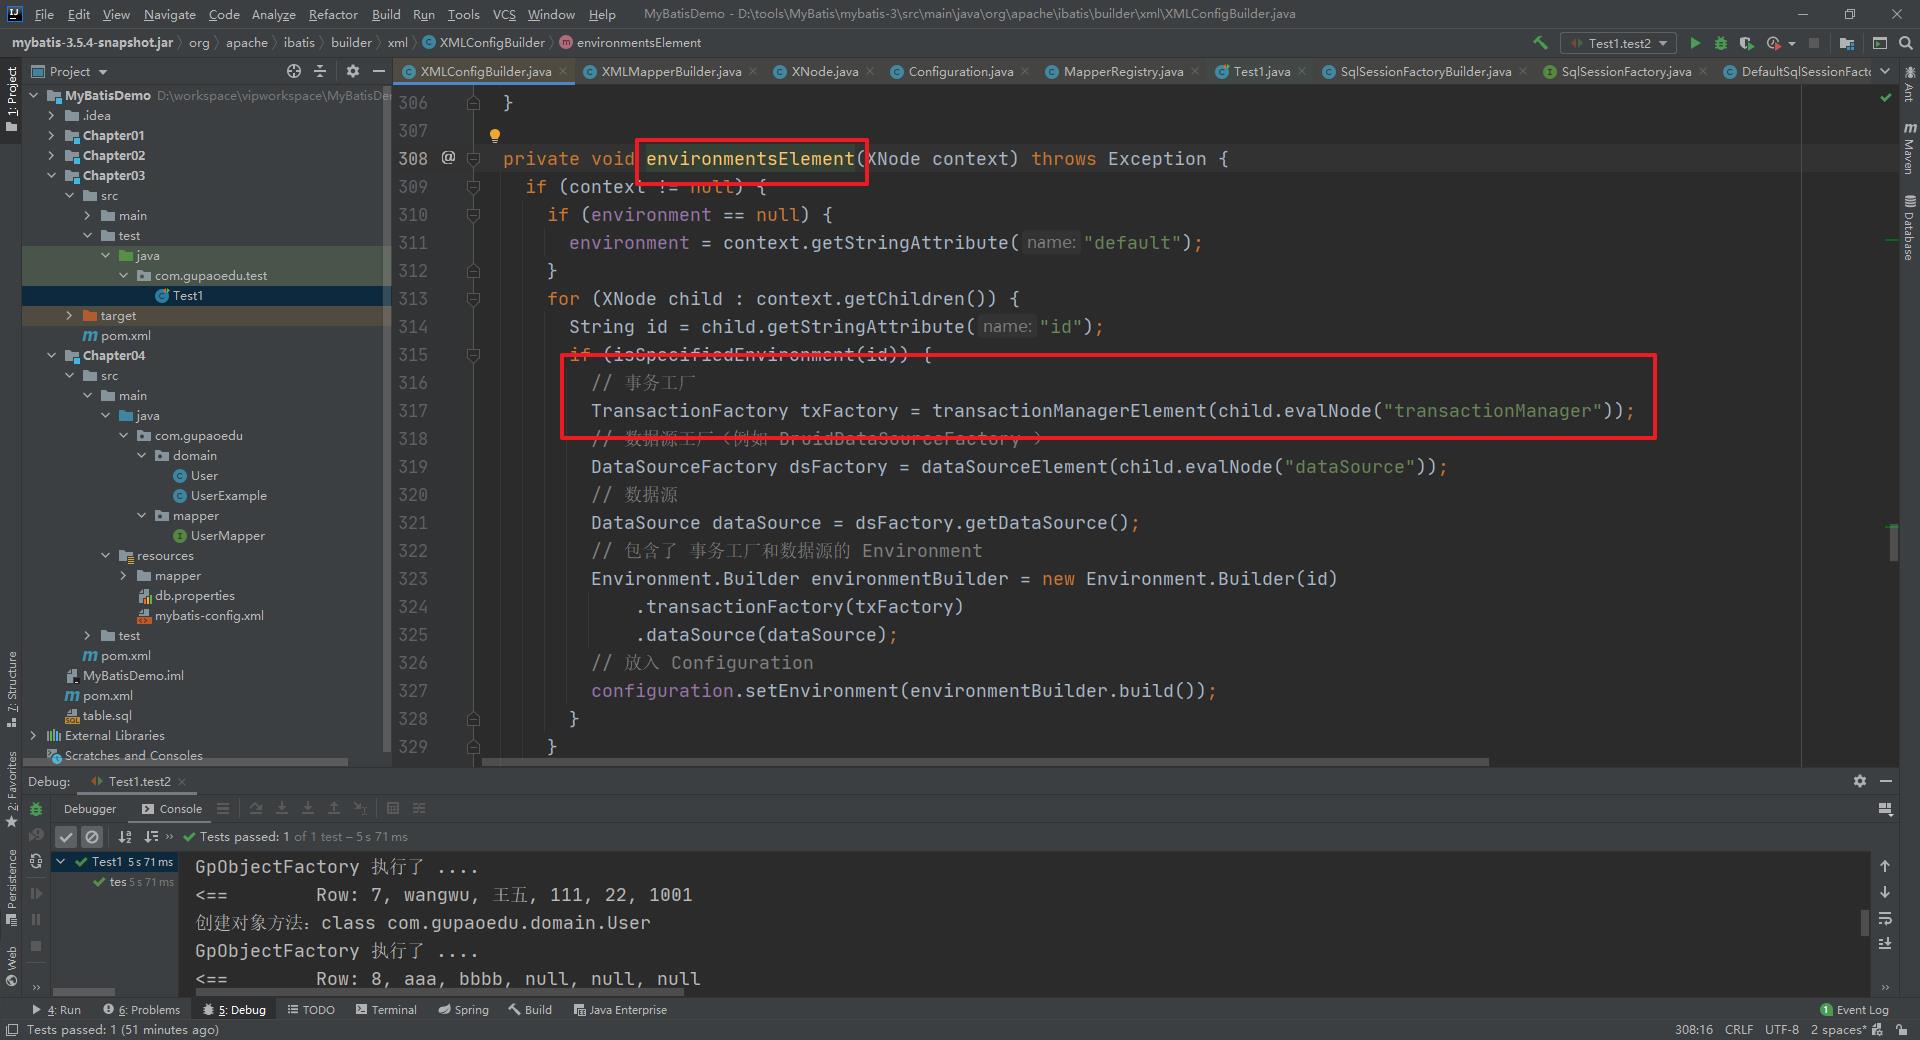This screenshot has height=1040, width=1920.
Task: Open the Navigate menu
Action: tap(169, 14)
